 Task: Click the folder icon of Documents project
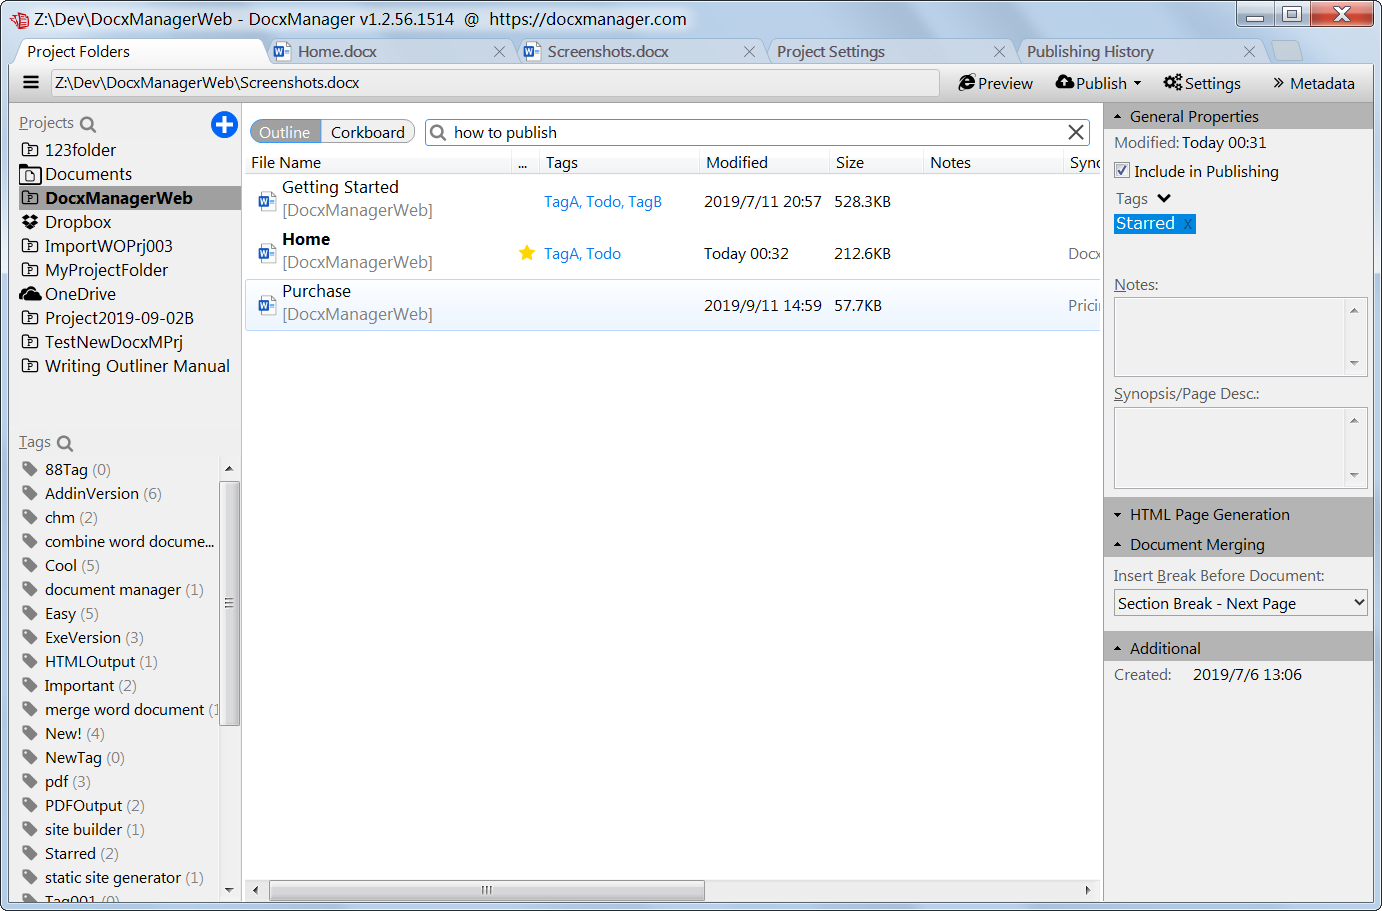pos(30,174)
